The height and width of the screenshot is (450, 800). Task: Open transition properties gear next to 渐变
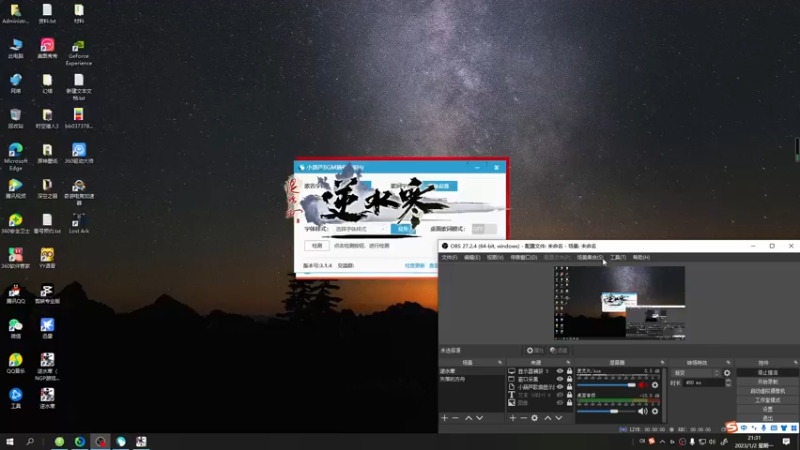pos(727,373)
